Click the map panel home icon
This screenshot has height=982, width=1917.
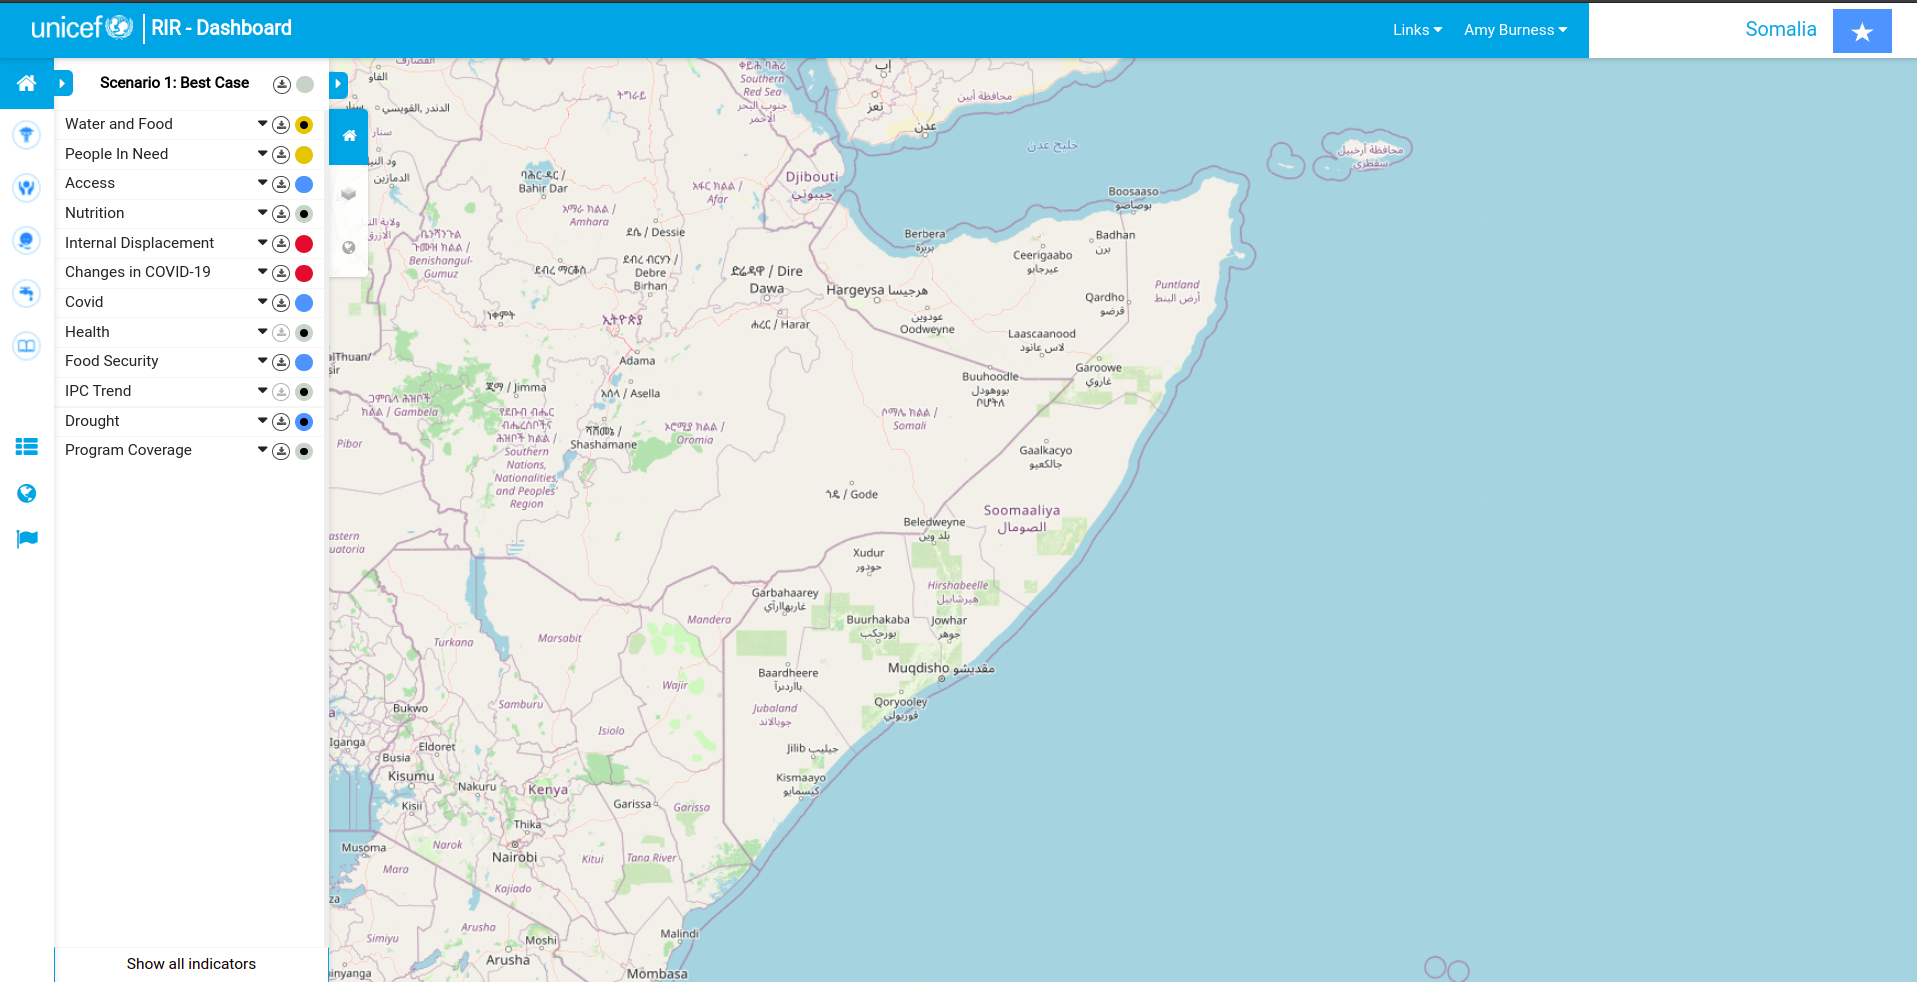[x=349, y=136]
